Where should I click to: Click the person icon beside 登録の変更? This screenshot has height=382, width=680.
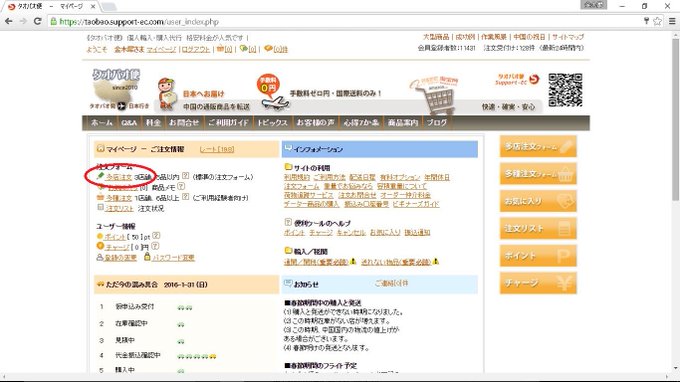pos(100,257)
